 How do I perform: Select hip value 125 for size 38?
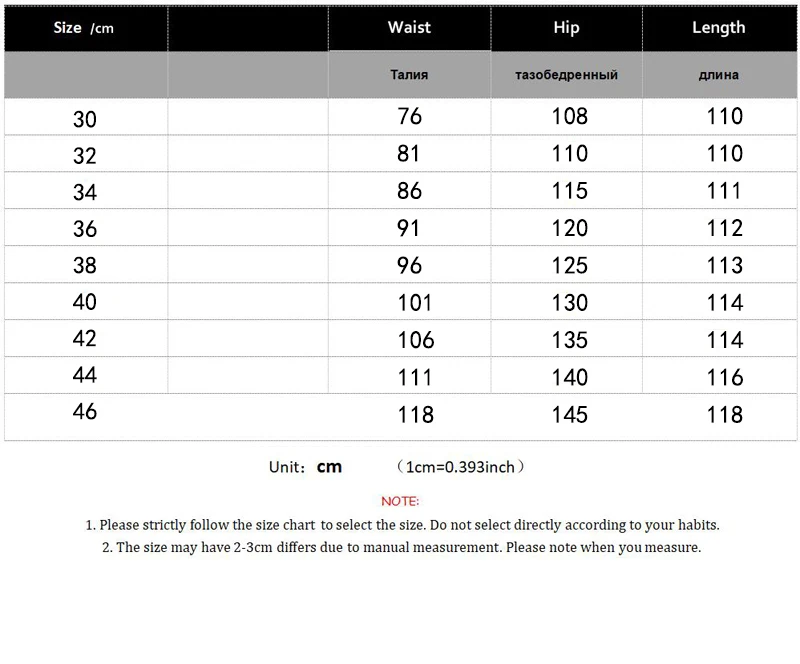click(570, 265)
